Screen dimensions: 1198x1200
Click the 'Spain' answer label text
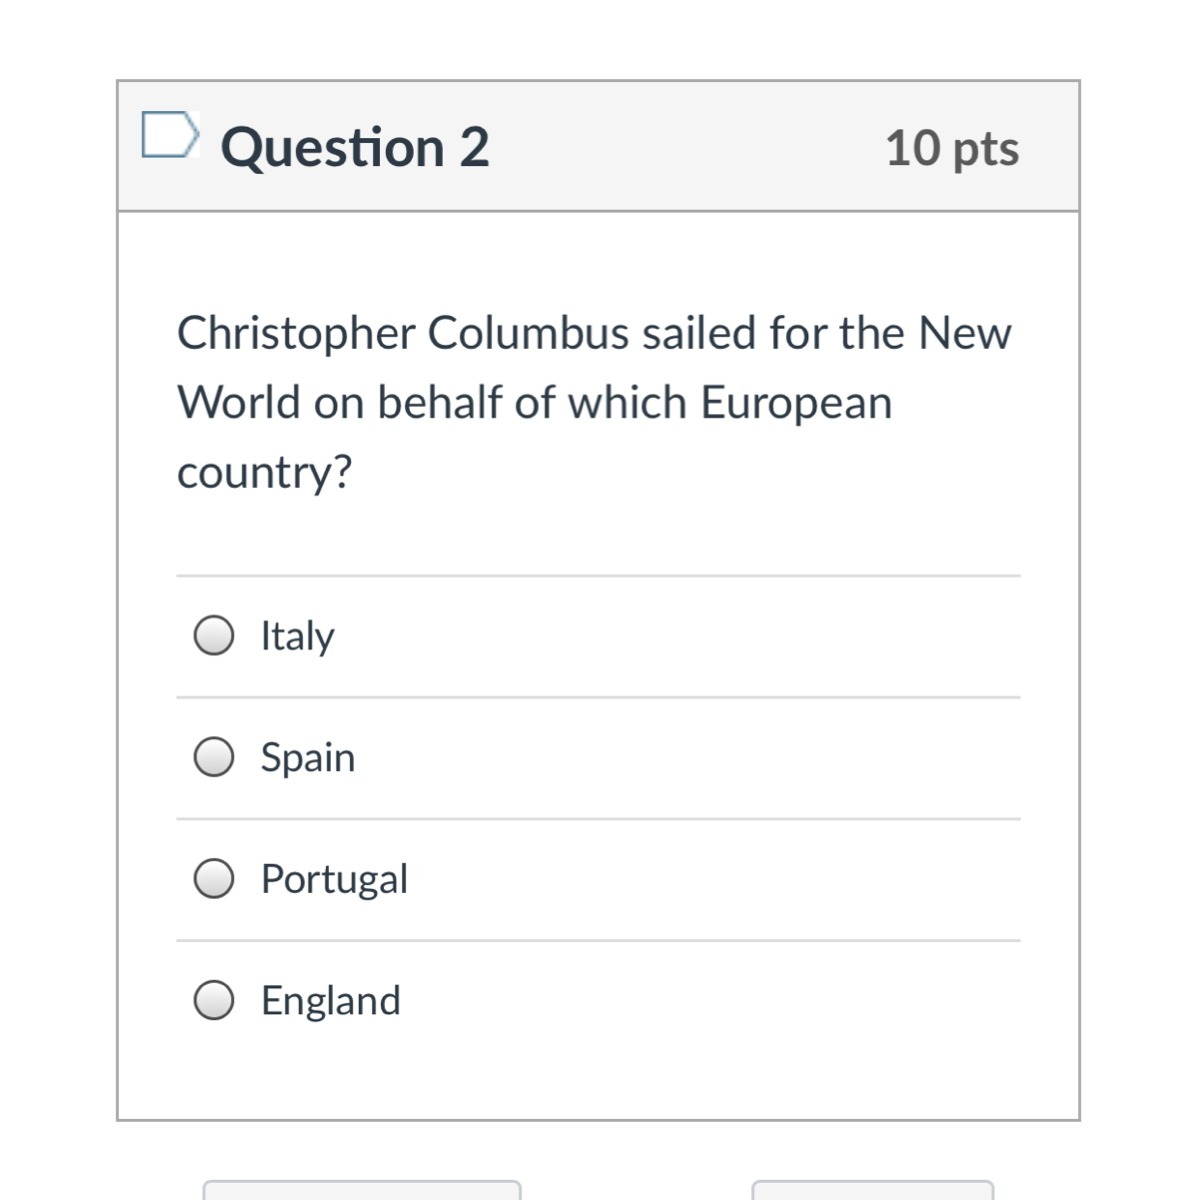[x=308, y=758]
